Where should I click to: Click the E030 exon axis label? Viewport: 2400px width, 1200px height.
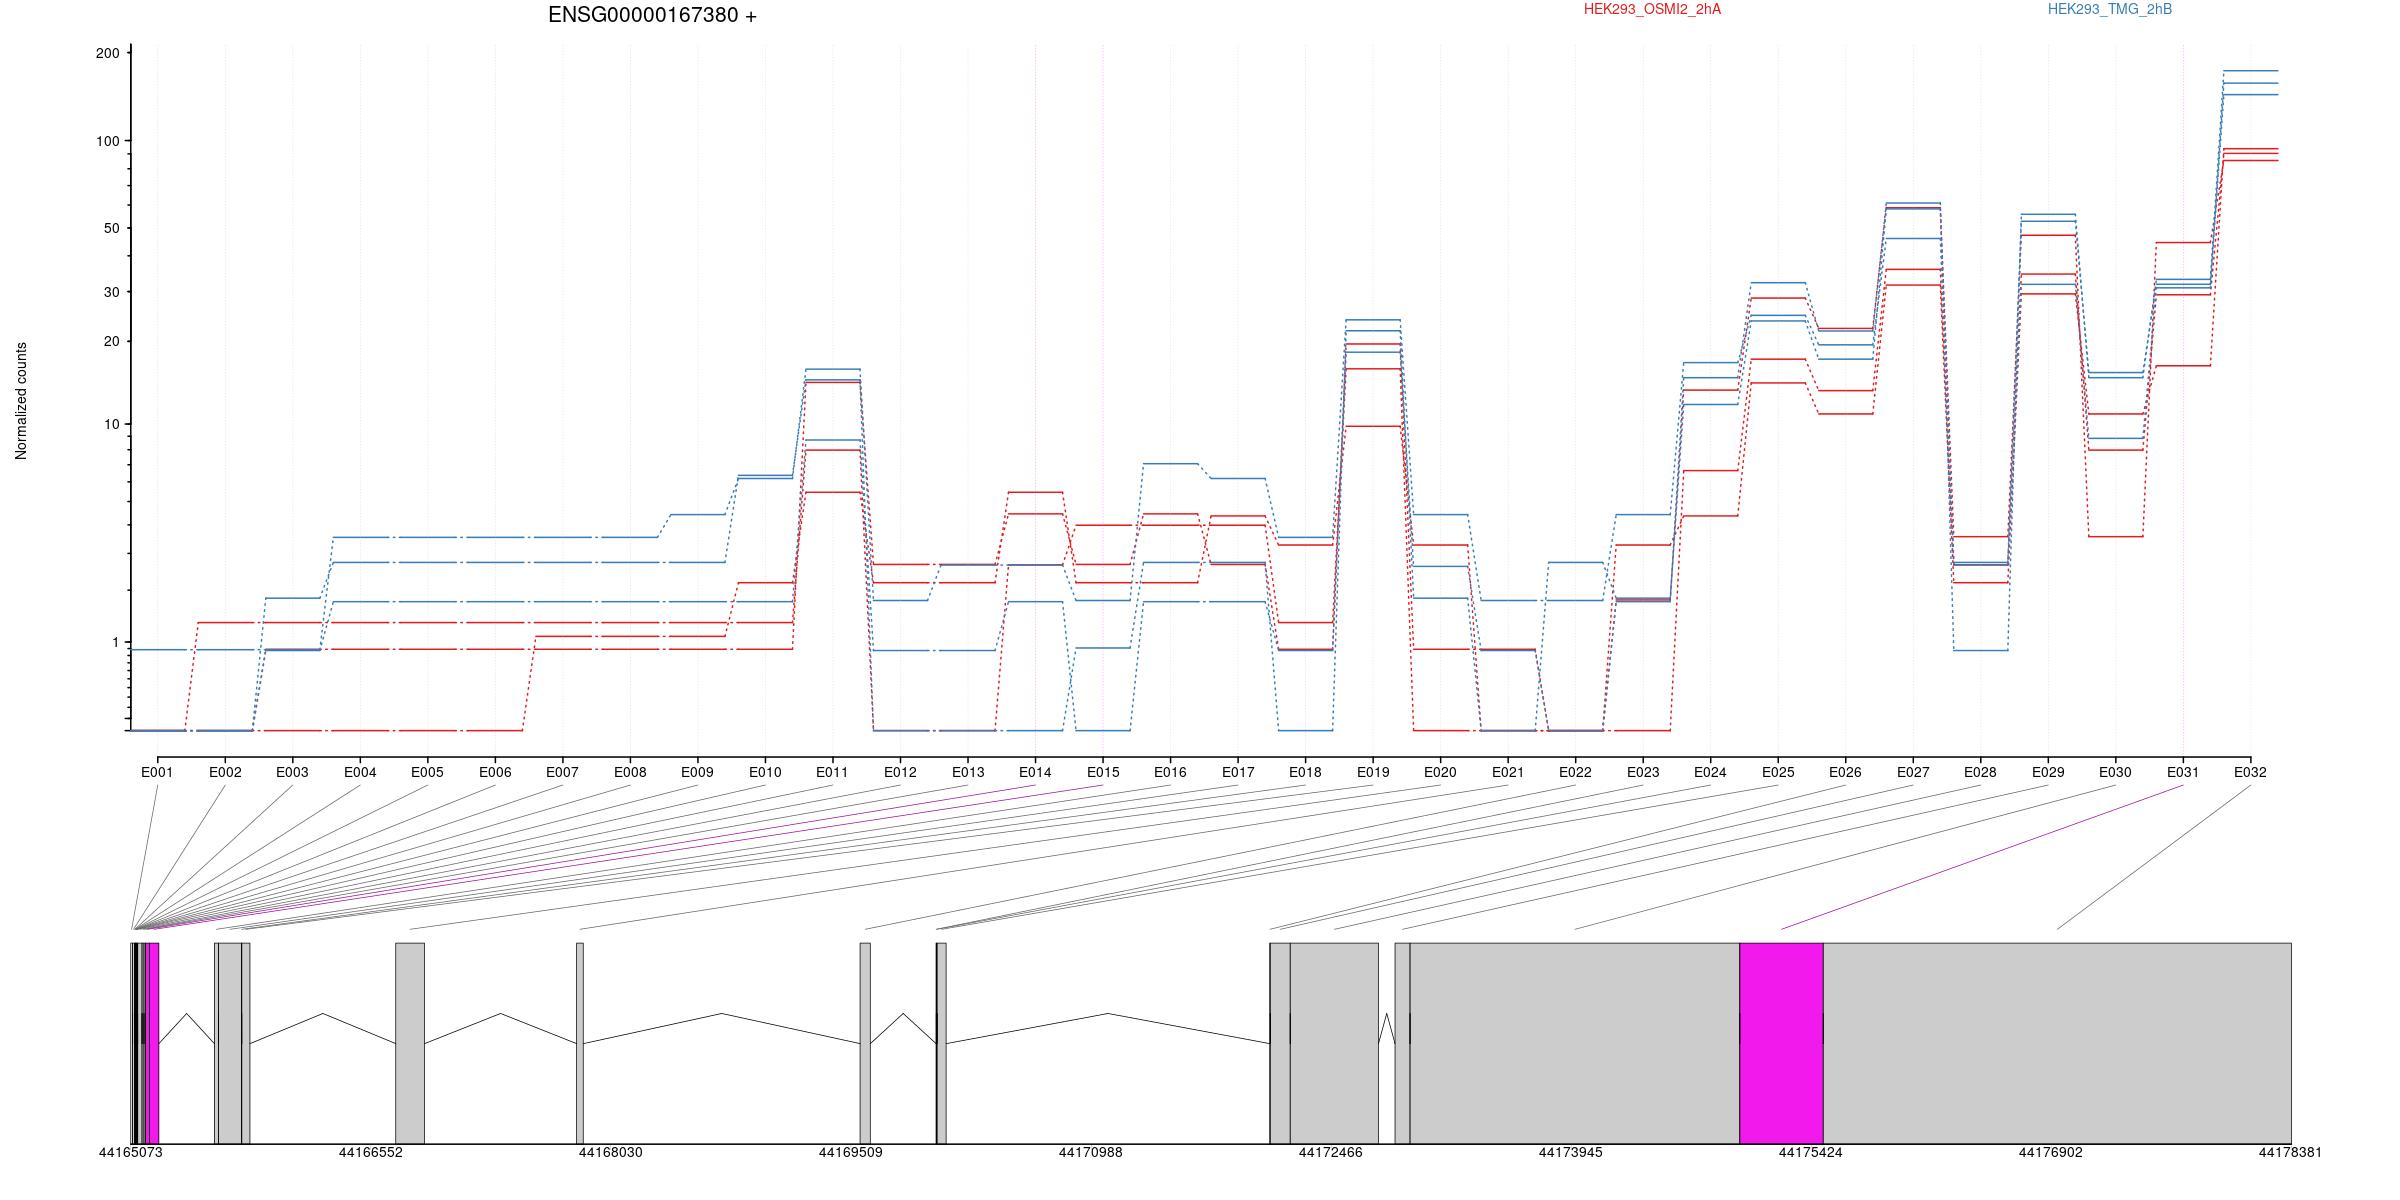tap(2115, 772)
